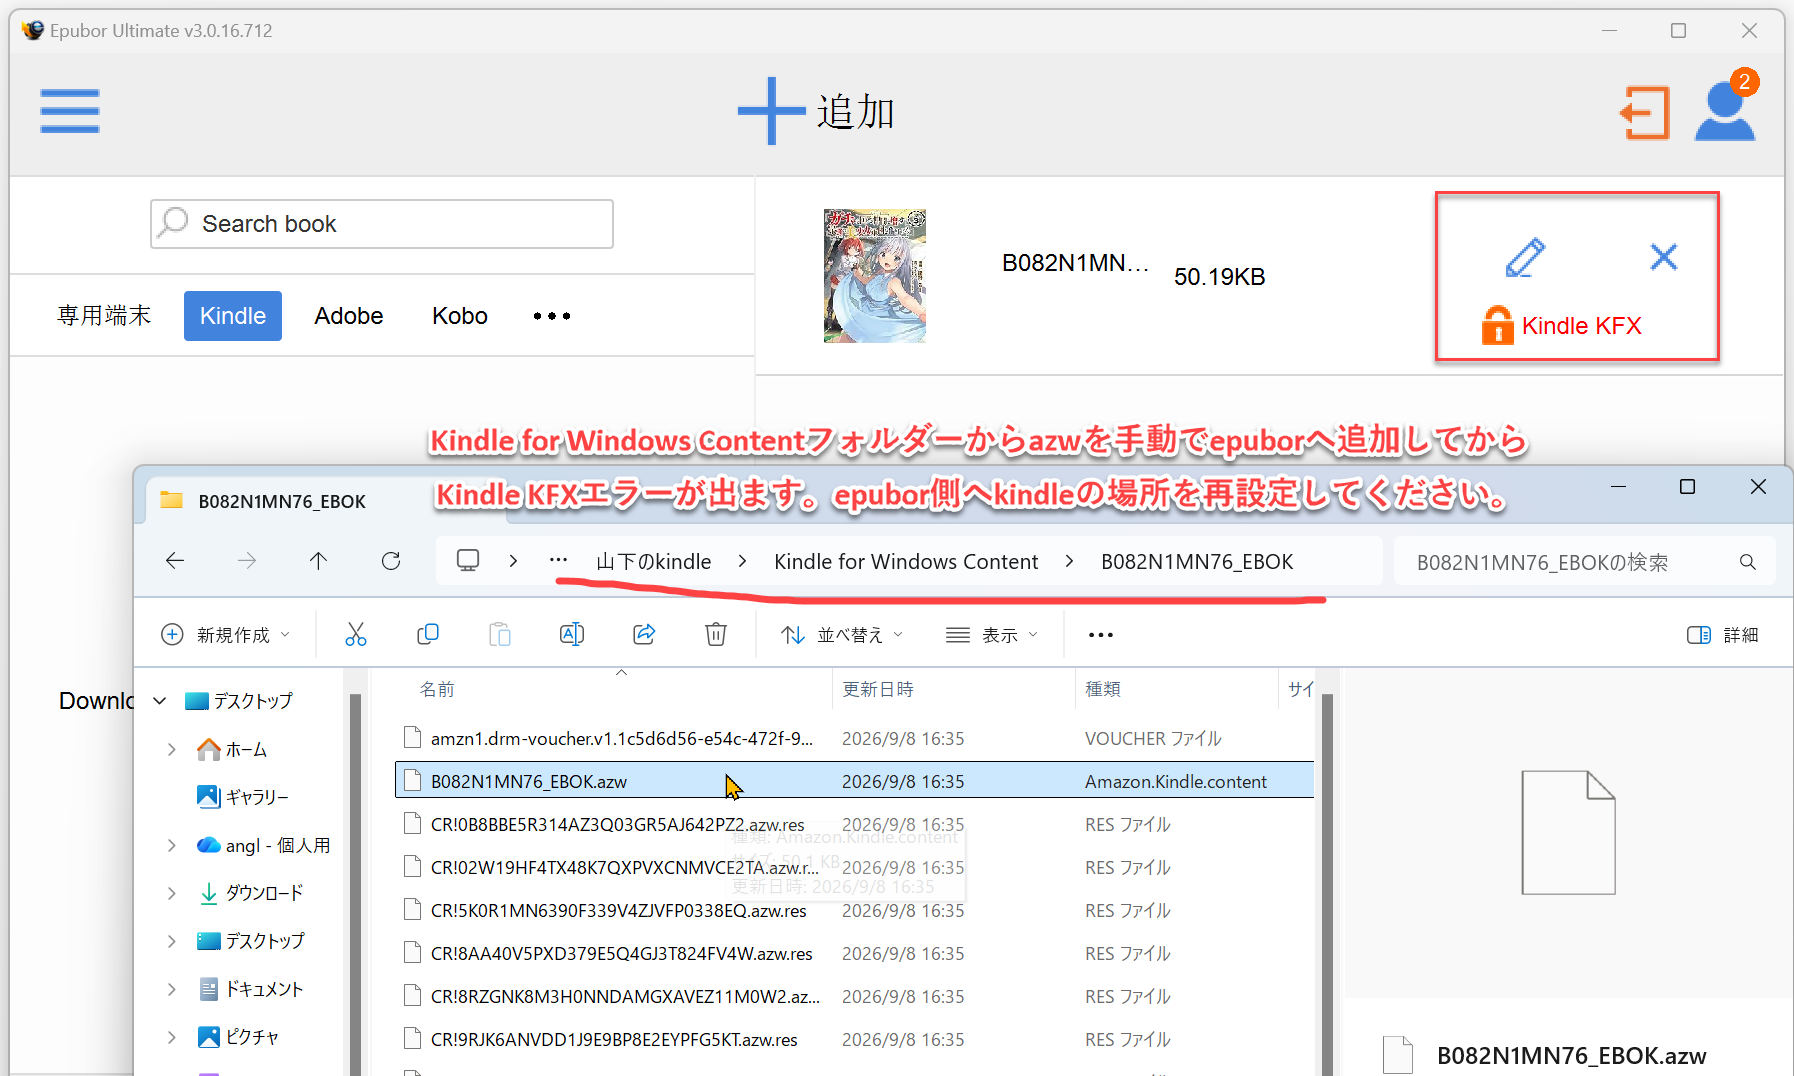The image size is (1794, 1076).
Task: Open the 並べ替え sort dropdown
Action: pos(842,635)
